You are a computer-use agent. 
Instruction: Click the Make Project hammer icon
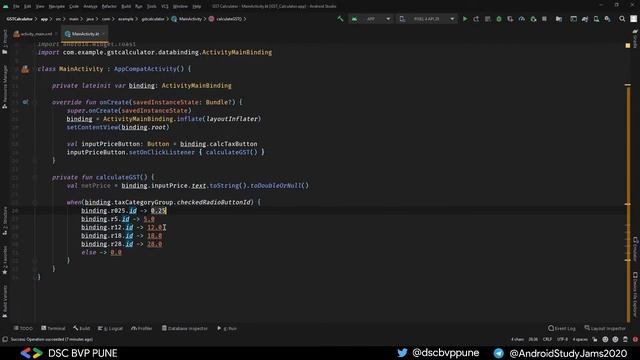pyautogui.click(x=340, y=19)
